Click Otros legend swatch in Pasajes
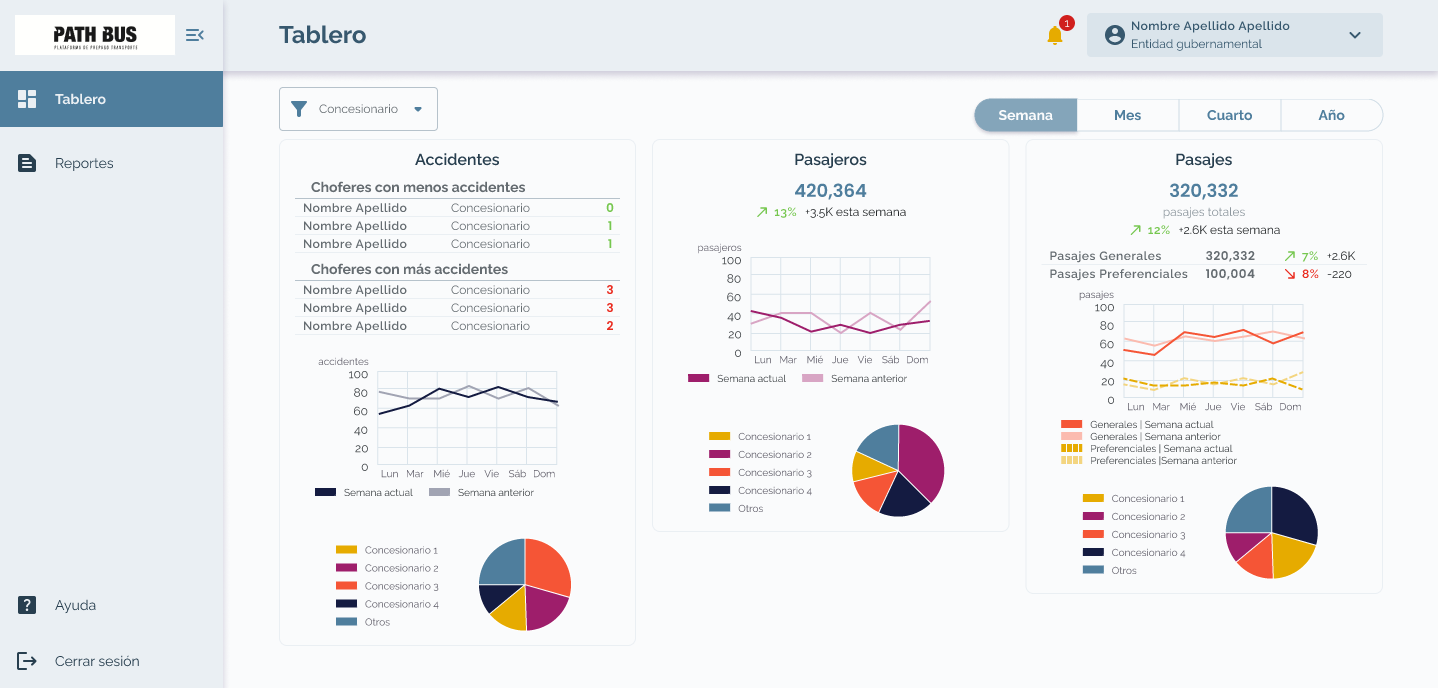Image resolution: width=1438 pixels, height=688 pixels. [x=1093, y=570]
